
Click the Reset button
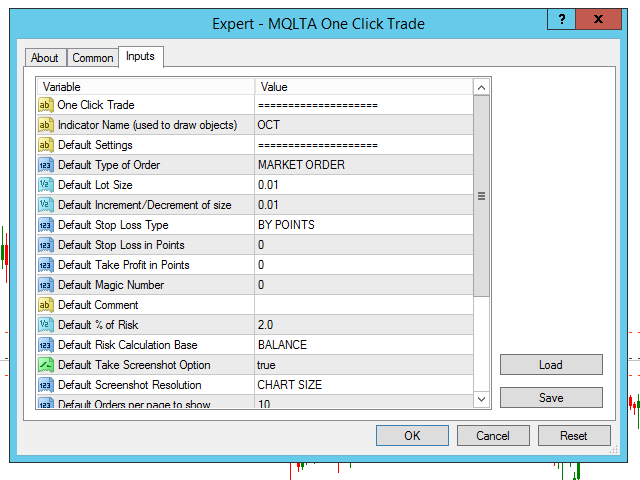click(x=573, y=436)
